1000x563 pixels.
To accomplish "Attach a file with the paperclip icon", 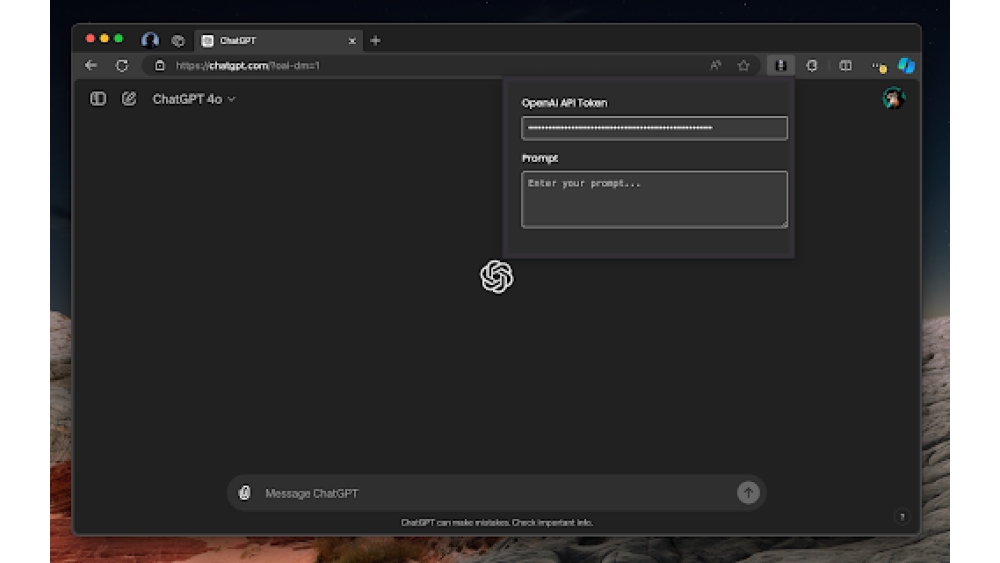I will [244, 493].
